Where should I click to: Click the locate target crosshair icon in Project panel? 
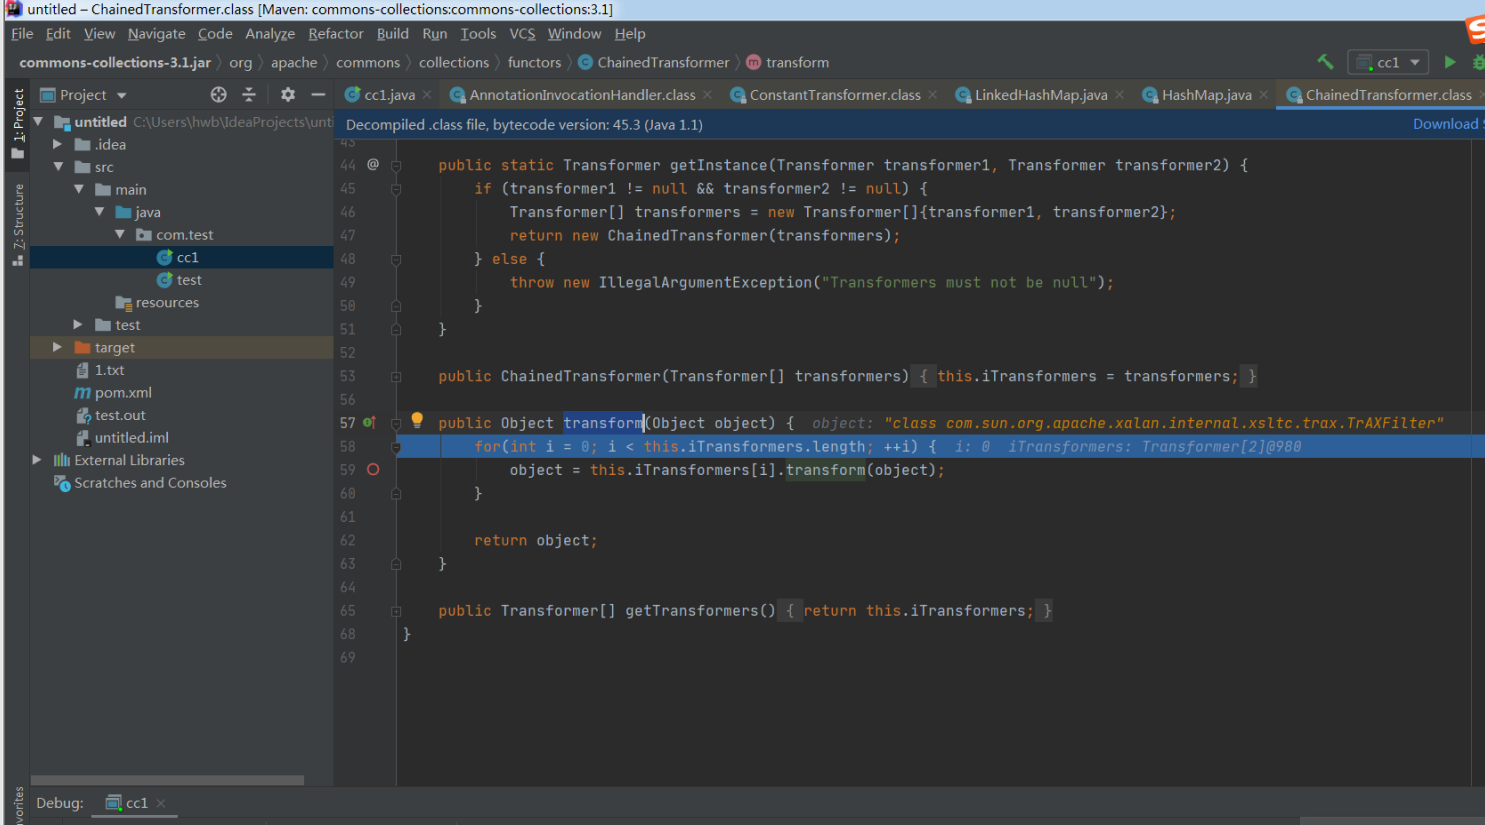coord(218,94)
